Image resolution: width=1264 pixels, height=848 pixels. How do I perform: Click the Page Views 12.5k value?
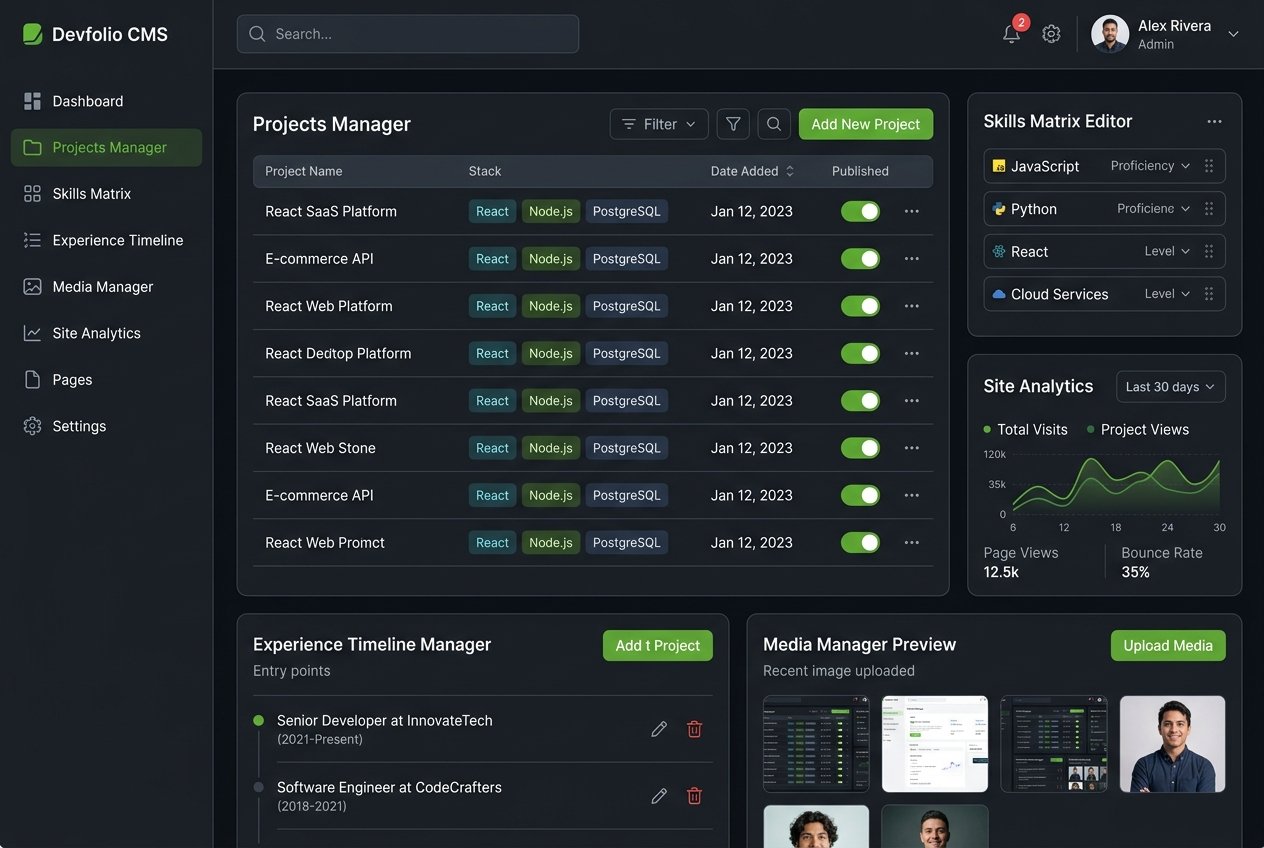click(1001, 572)
